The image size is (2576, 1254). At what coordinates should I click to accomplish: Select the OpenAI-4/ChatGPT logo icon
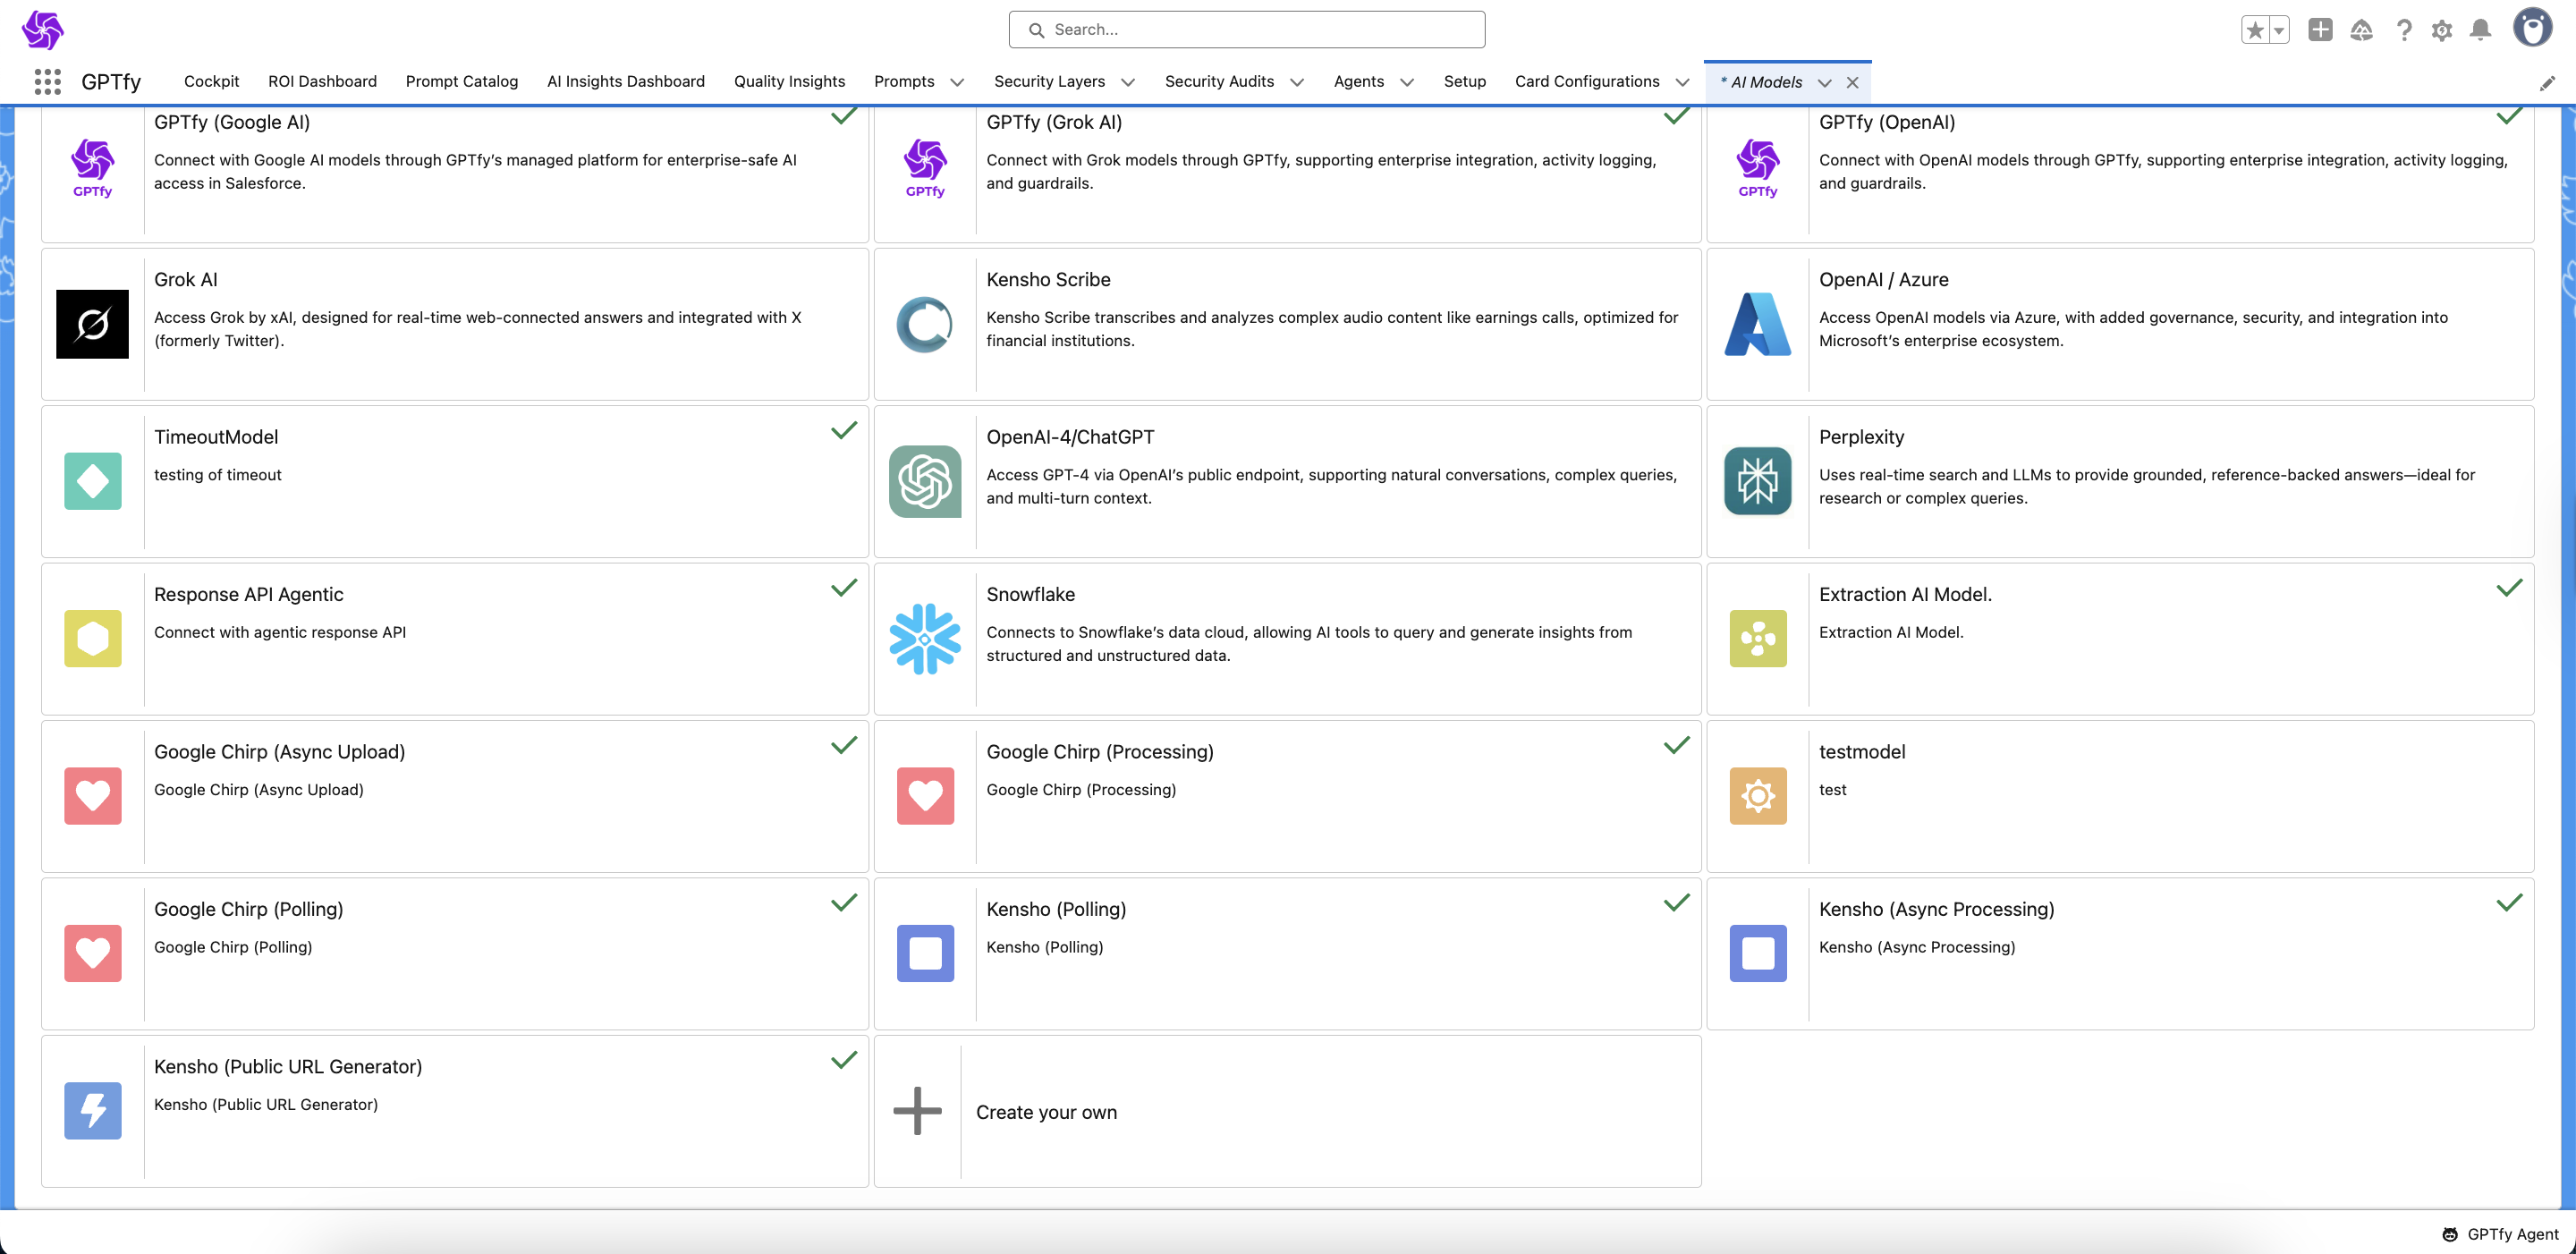924,481
